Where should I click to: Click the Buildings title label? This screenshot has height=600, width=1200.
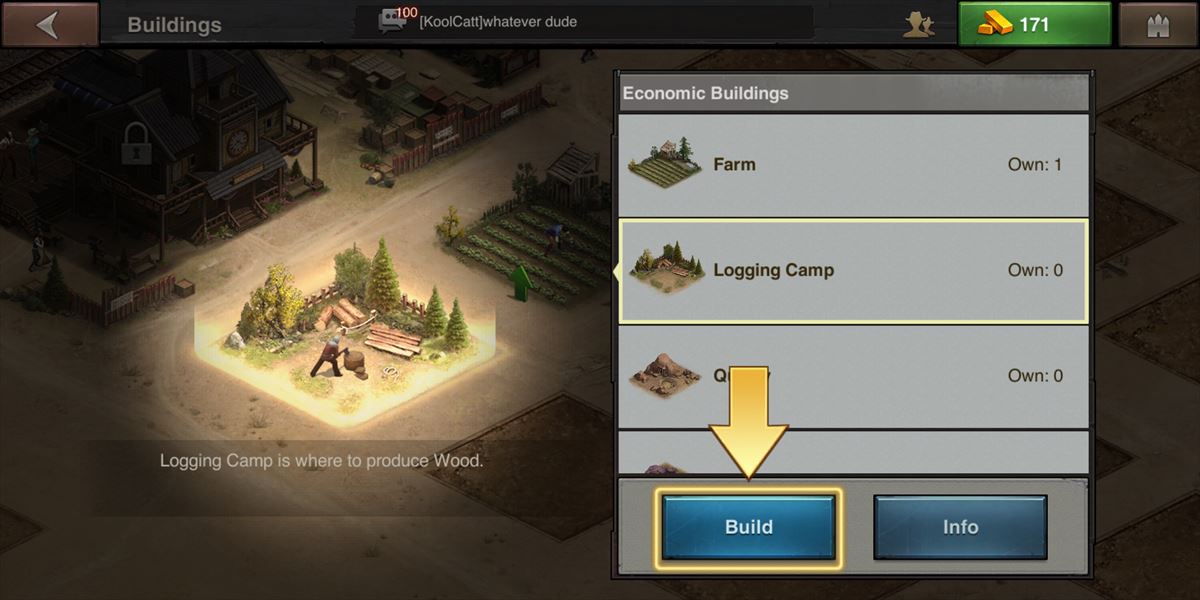coord(174,25)
